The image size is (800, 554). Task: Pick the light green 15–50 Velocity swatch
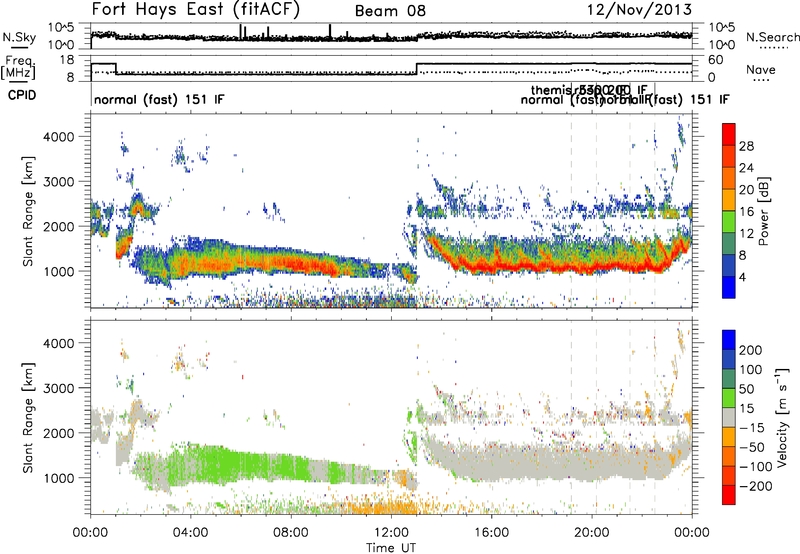coord(729,398)
